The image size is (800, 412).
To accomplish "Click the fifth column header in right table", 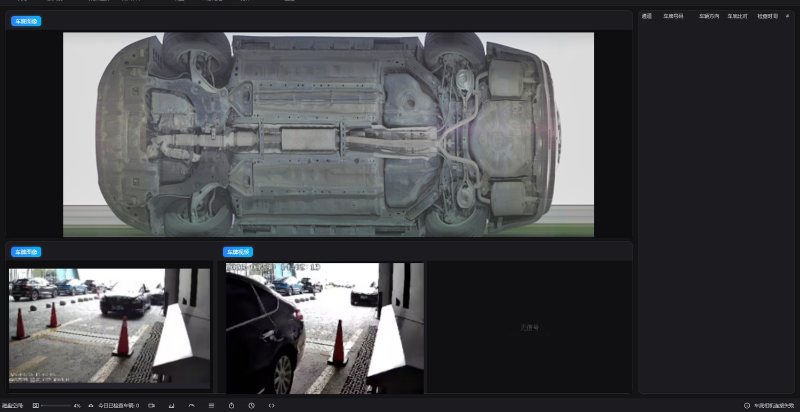I will (767, 16).
